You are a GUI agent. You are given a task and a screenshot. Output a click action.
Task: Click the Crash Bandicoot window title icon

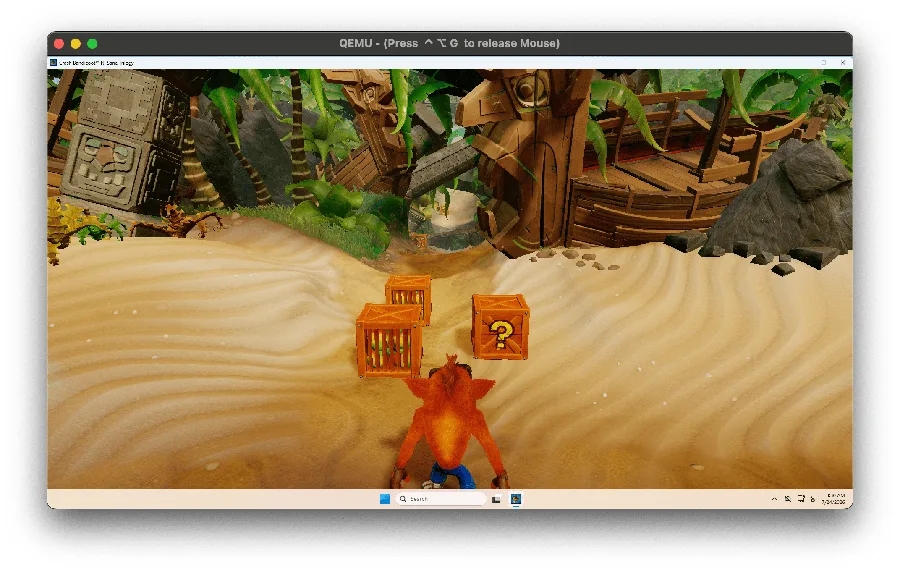tap(53, 63)
